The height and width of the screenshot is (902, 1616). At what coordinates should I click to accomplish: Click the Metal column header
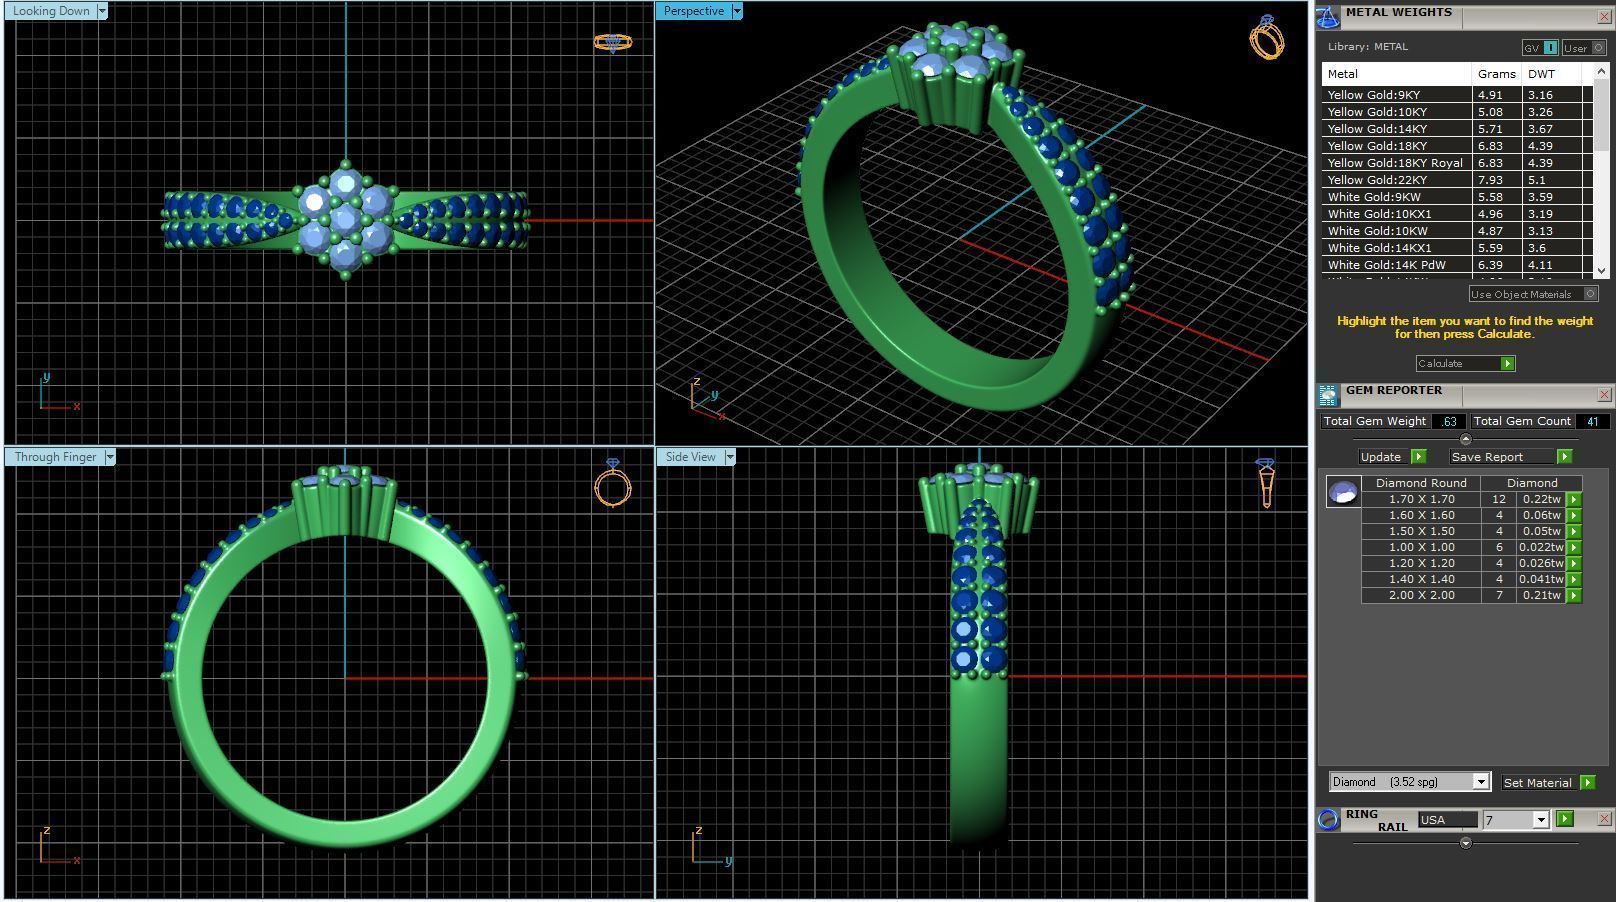point(1396,74)
